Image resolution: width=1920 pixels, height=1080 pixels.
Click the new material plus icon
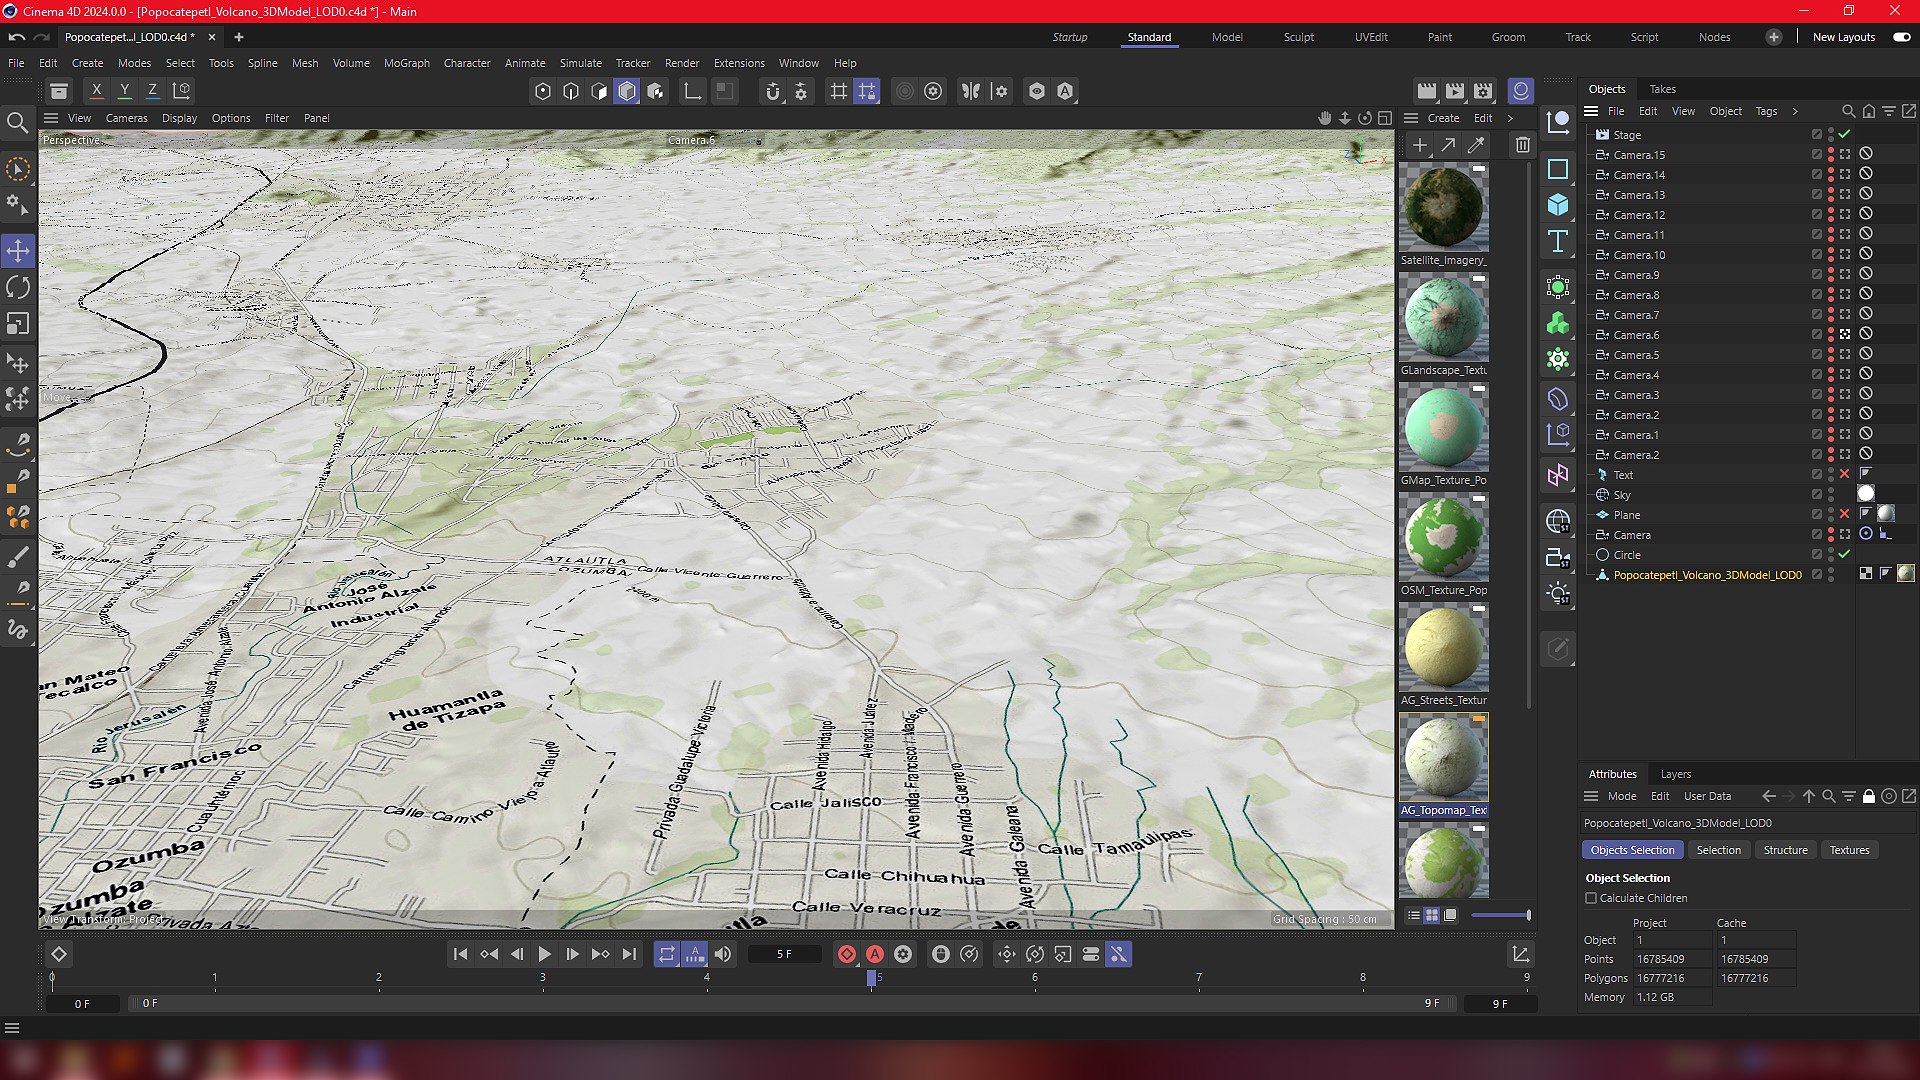[1419, 145]
